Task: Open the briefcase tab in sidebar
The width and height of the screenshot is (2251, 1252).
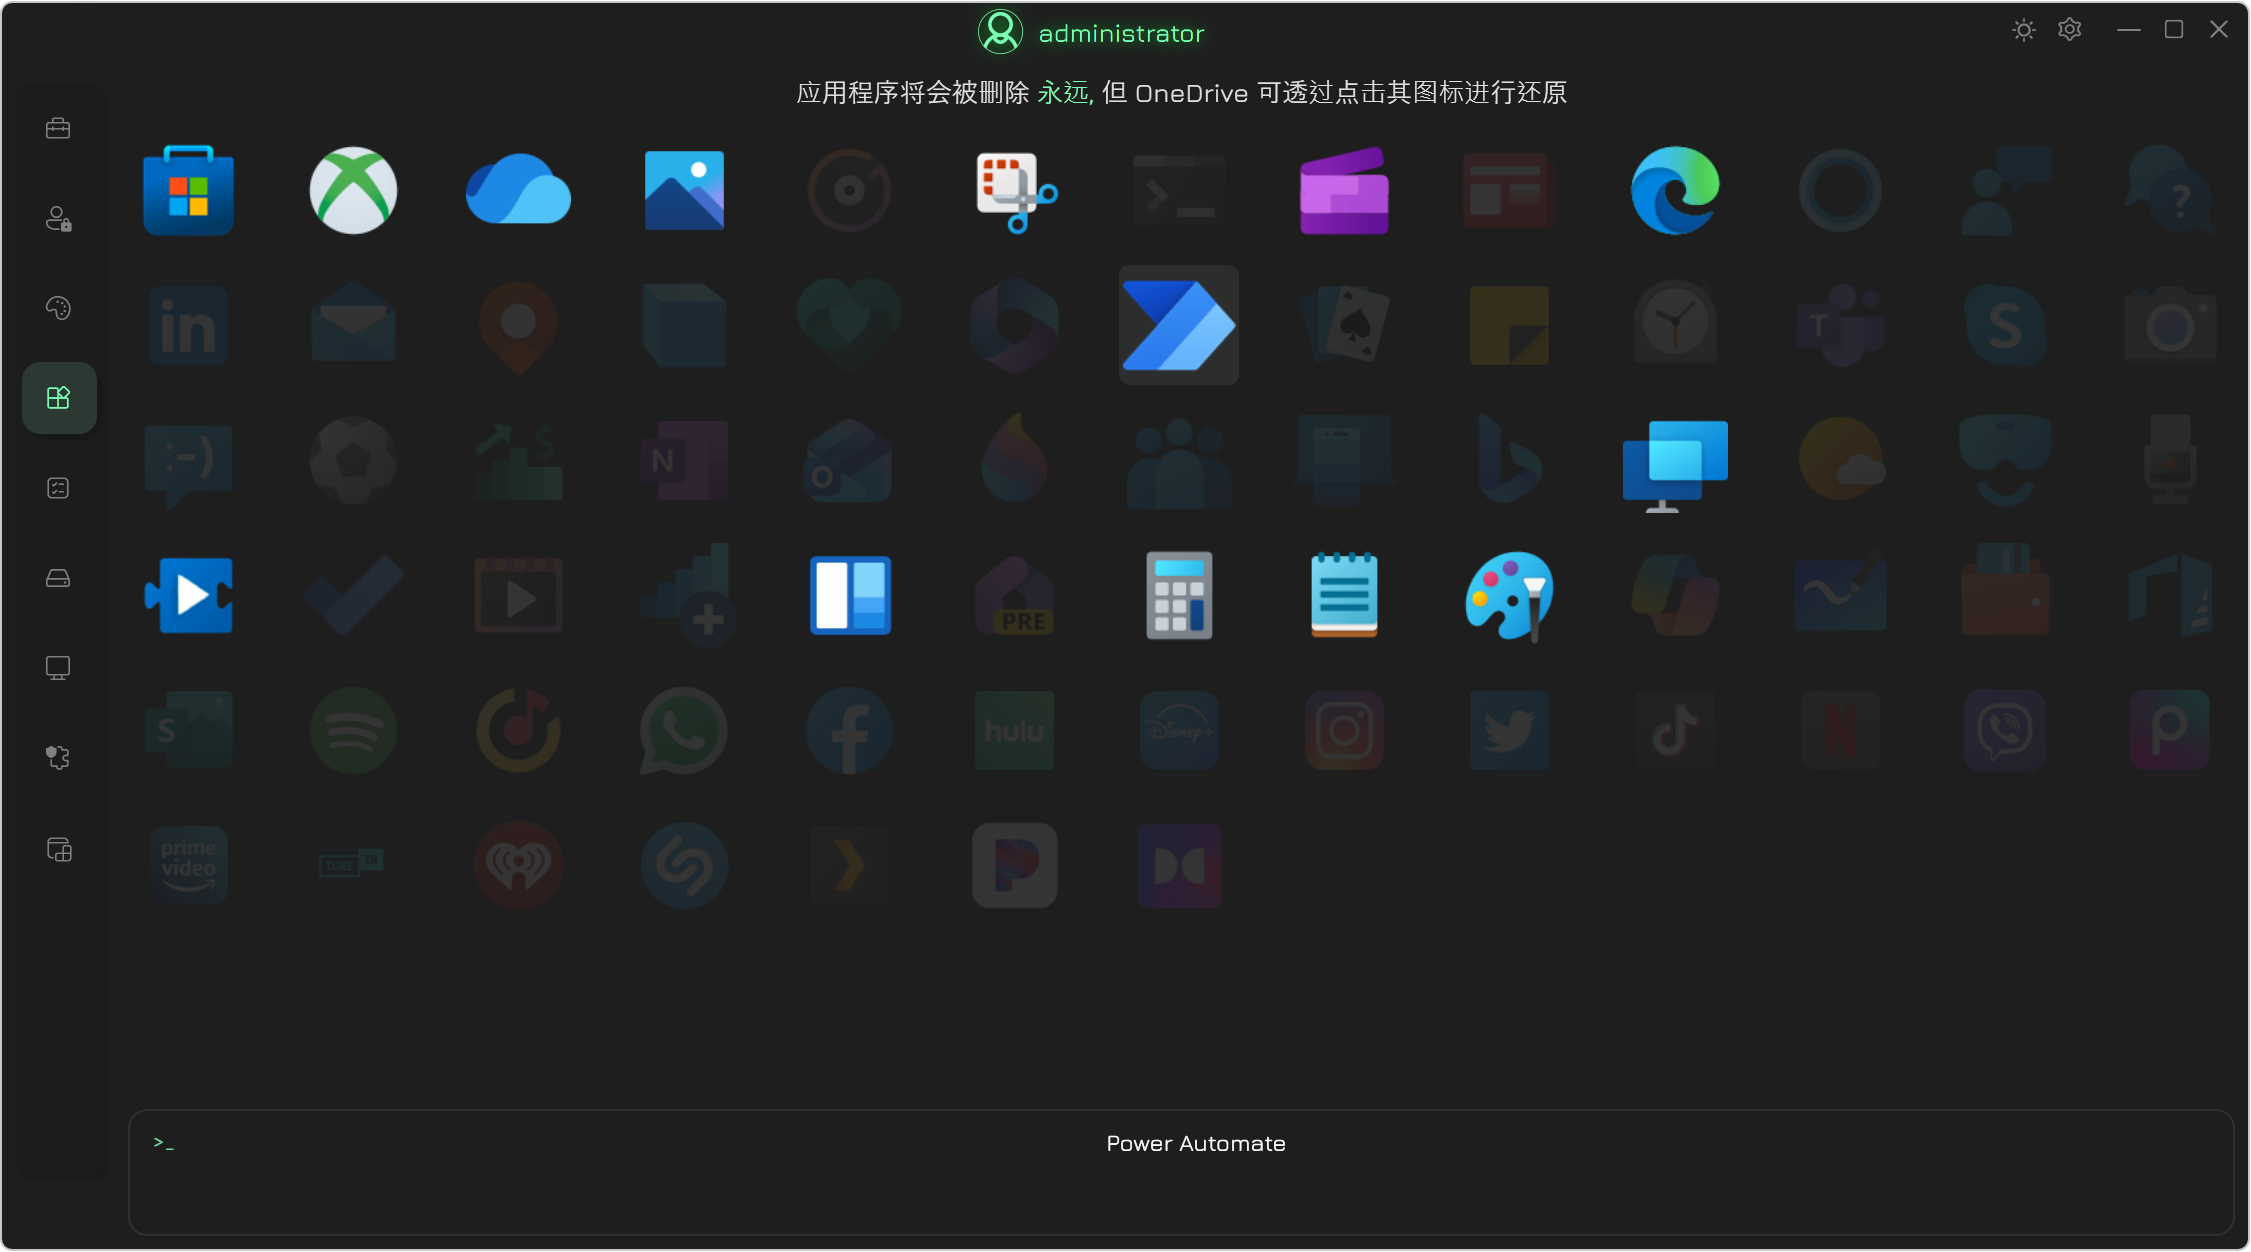Action: click(x=58, y=128)
